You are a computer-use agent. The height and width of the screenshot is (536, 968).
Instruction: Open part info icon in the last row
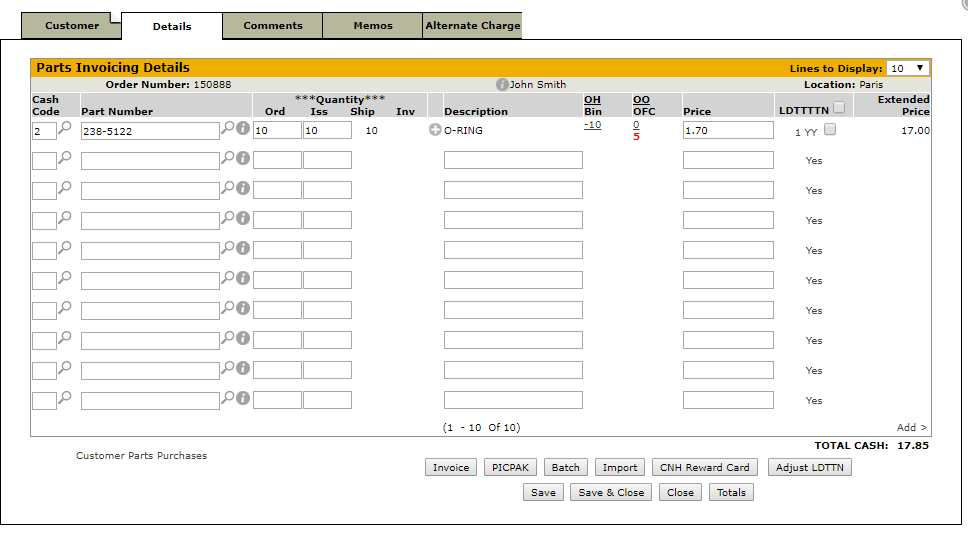pos(242,398)
